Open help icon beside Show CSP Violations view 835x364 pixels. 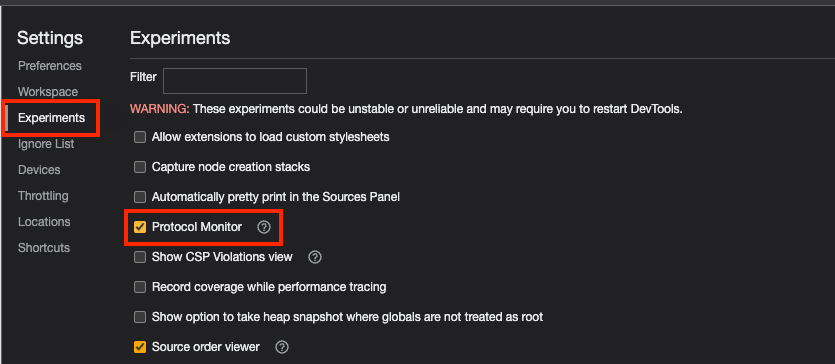click(x=315, y=258)
